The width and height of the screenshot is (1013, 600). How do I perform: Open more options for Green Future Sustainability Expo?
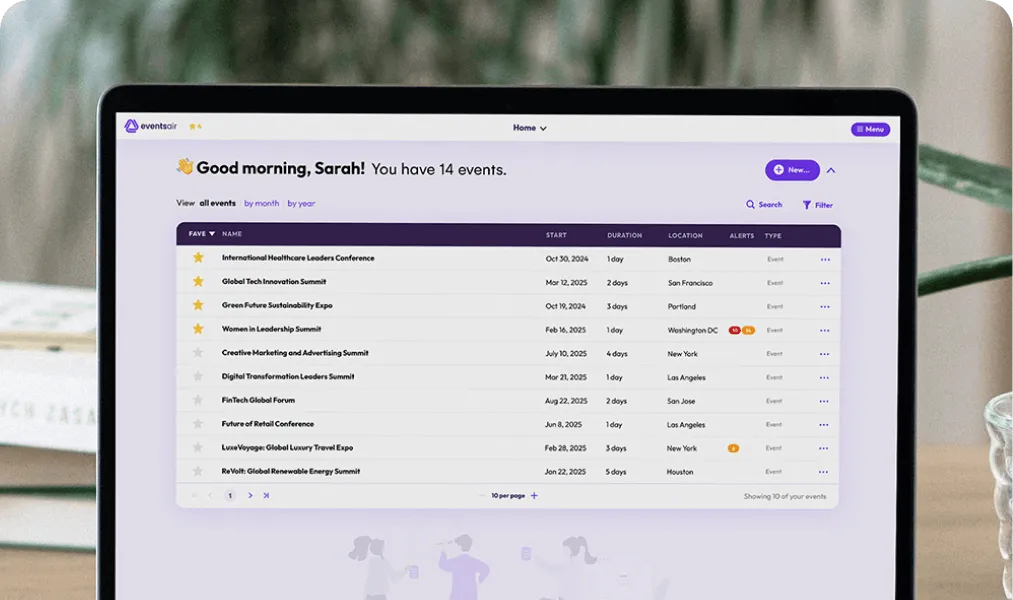click(825, 307)
